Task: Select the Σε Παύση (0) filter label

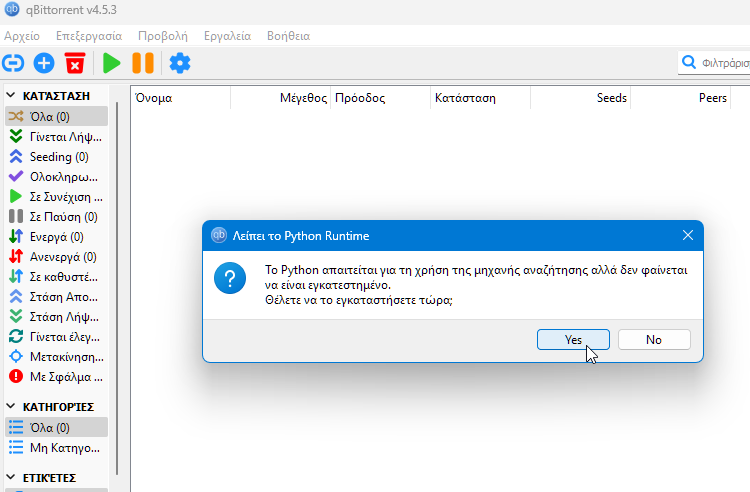Action: [64, 217]
